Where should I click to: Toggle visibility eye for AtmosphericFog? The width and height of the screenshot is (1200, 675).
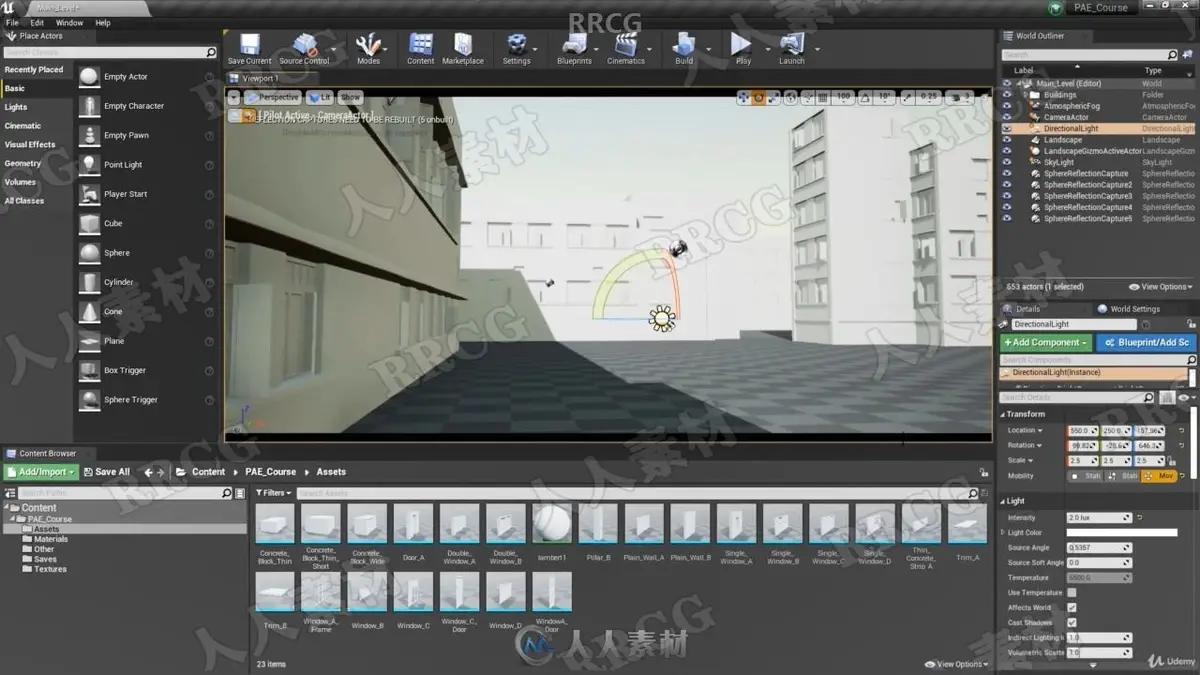[1007, 106]
